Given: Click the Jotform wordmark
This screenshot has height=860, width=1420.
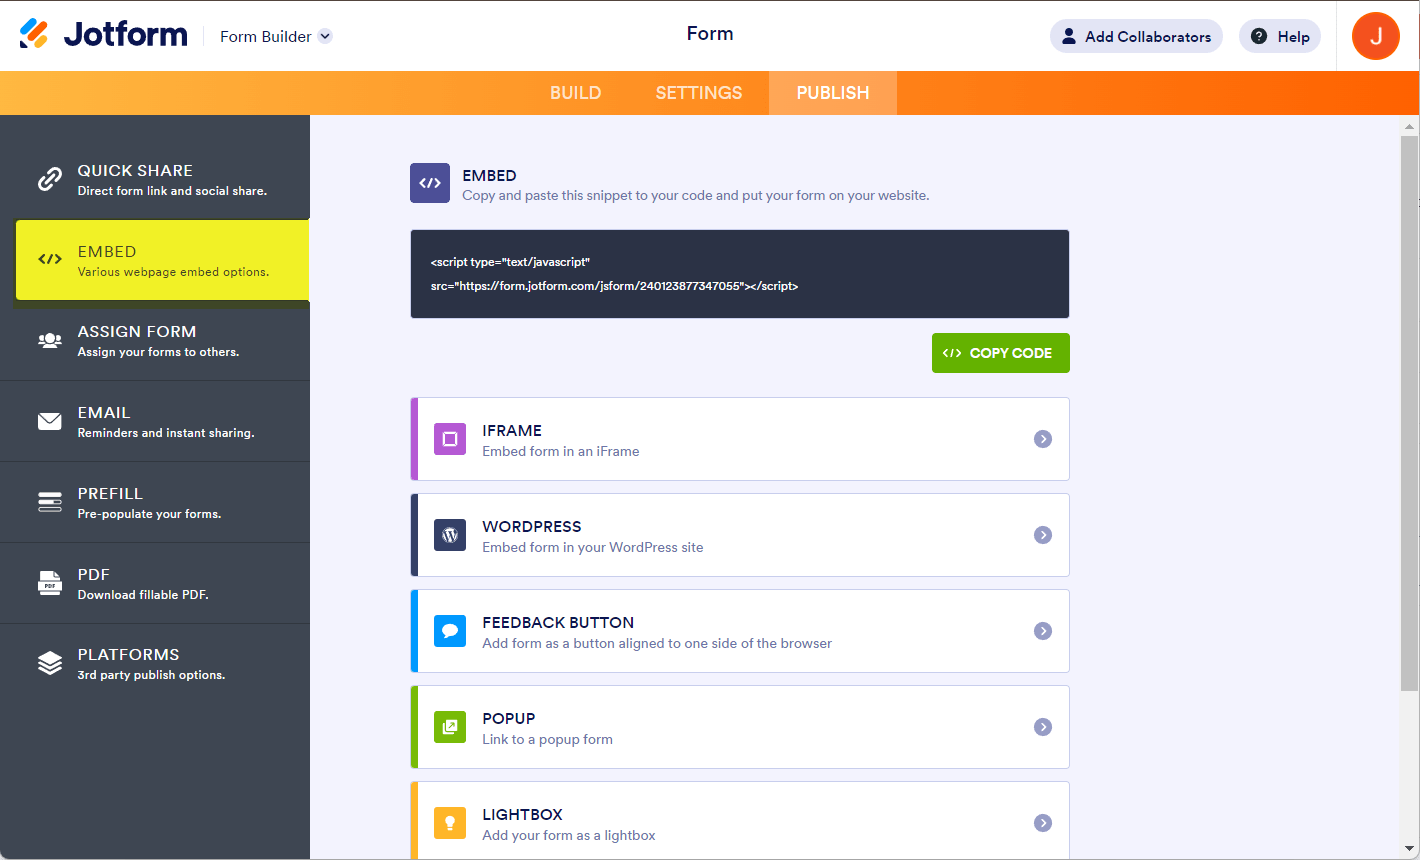Looking at the screenshot, I should pyautogui.click(x=126, y=34).
